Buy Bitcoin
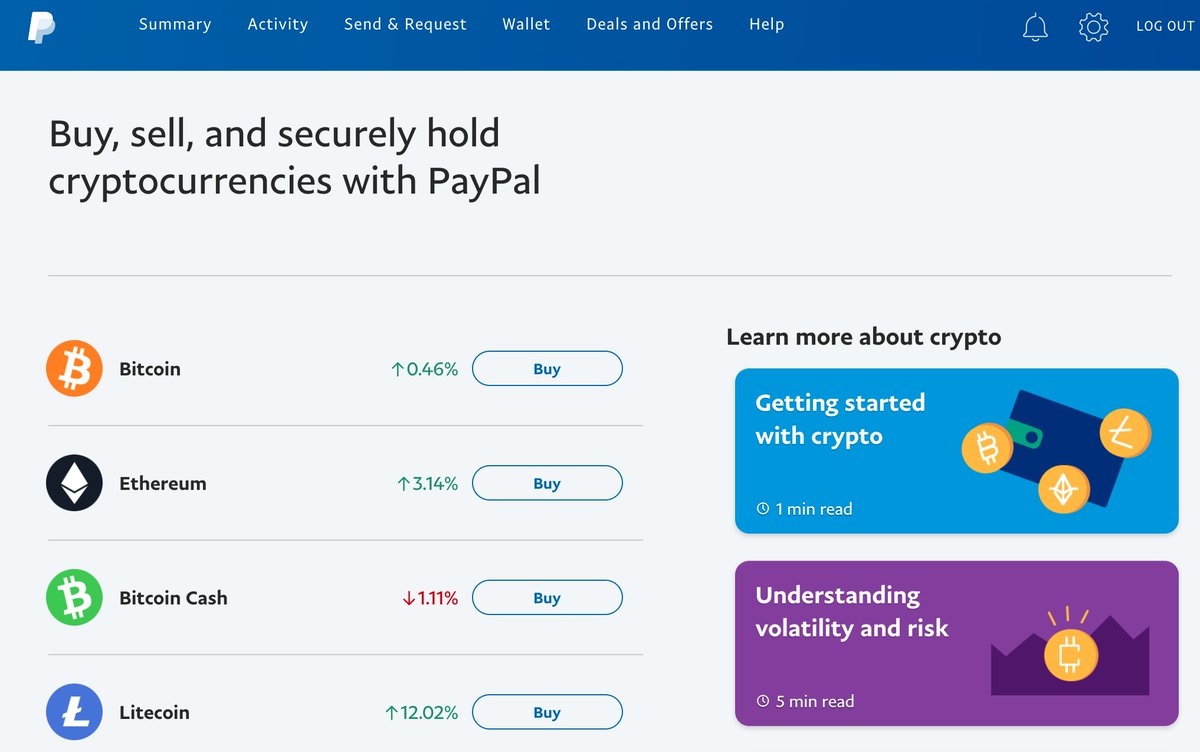Screen dimensions: 1200x752 (x=547, y=369)
